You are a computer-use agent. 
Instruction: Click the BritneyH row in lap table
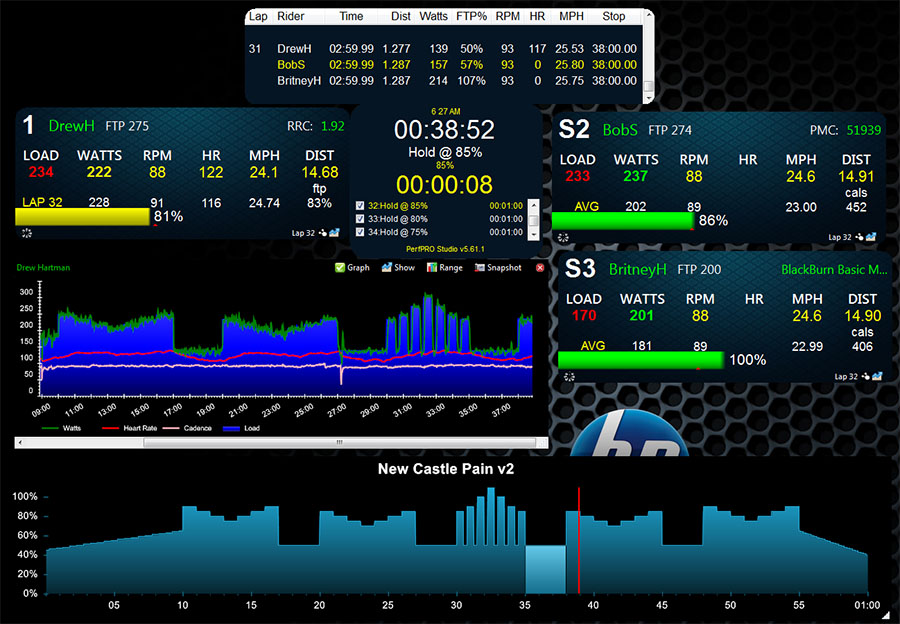443,81
